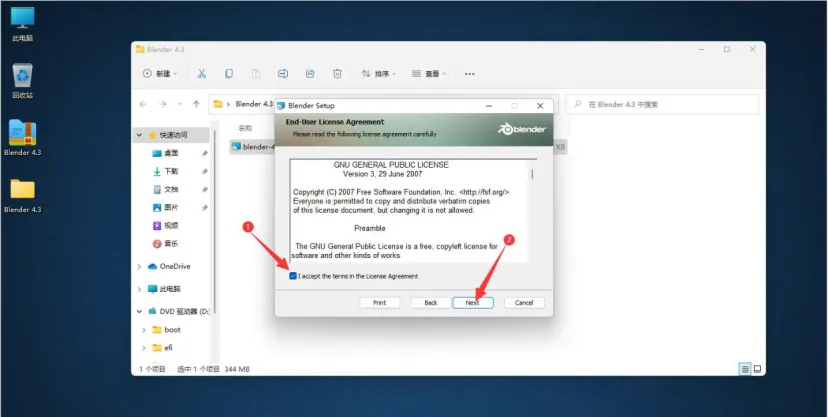Collapse the DVD 驱动器 (D:) node
The height and width of the screenshot is (417, 828).
pyautogui.click(x=139, y=311)
